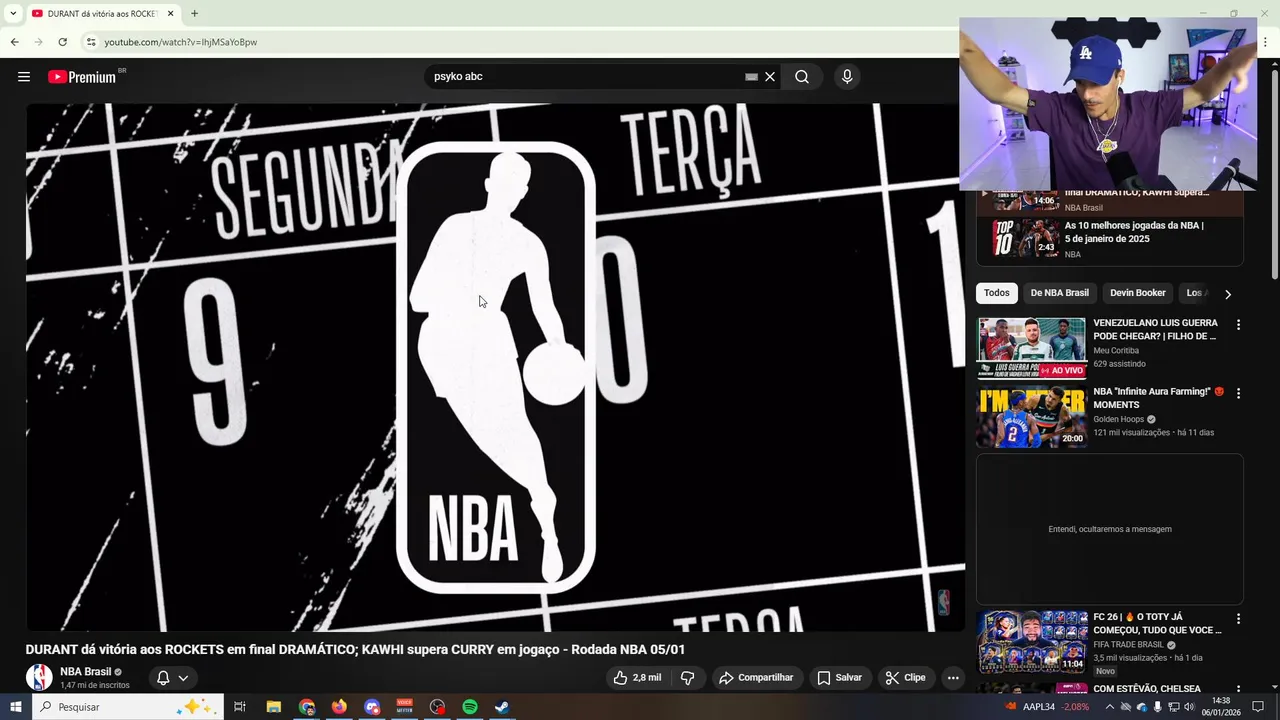
Task: Open As 10 melhores jogadas playlist item
Action: coord(1110,239)
